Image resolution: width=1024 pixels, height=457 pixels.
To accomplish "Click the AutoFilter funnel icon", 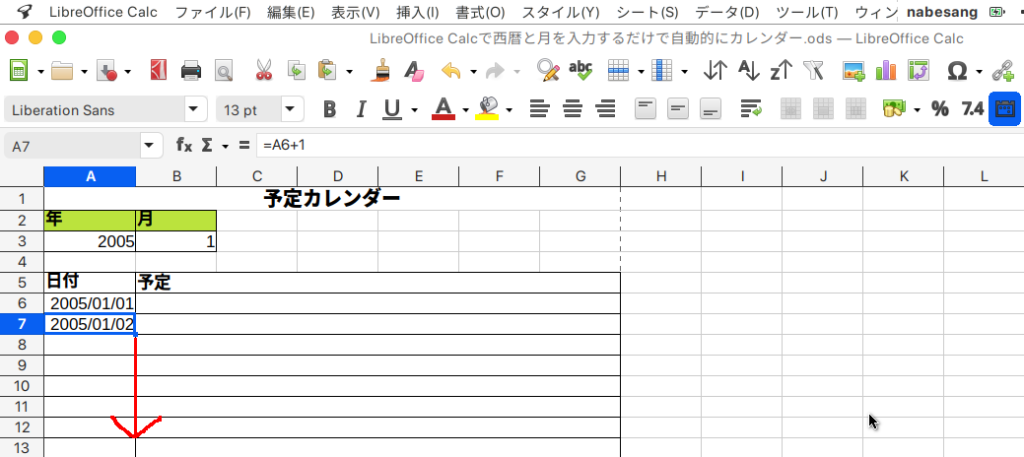I will point(813,71).
